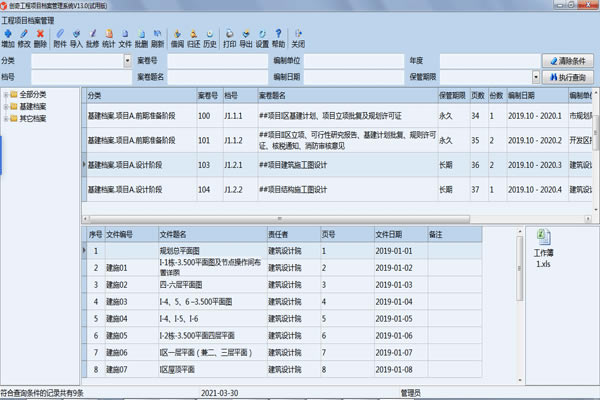Click the 导出 (Export) toolbar icon
This screenshot has width=600, height=400.
tap(246, 38)
